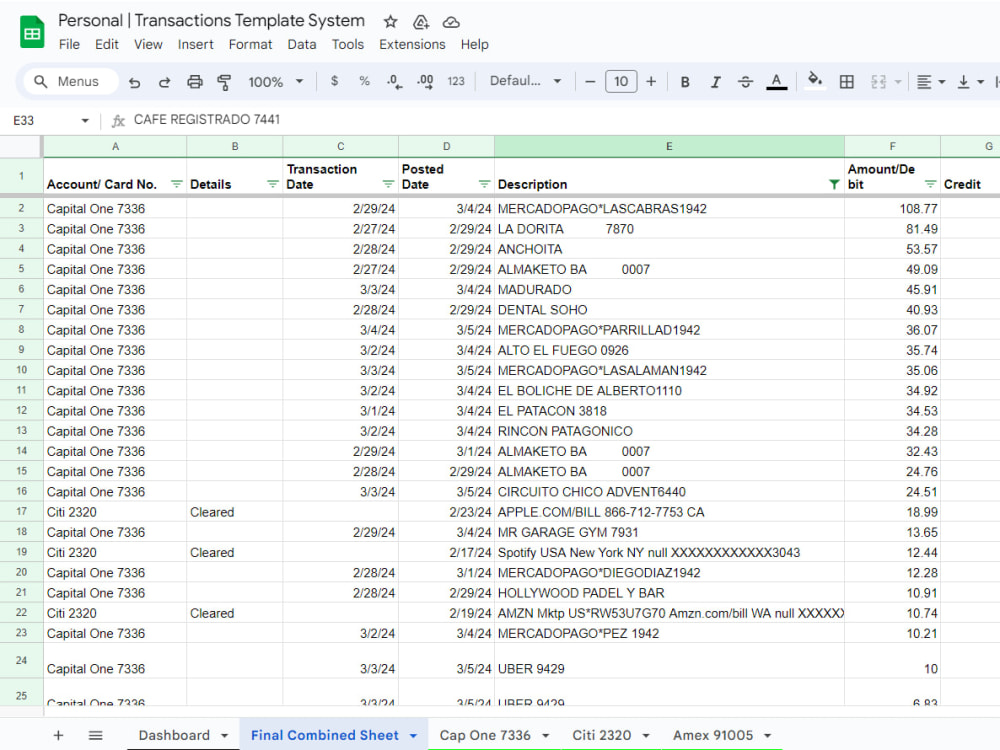
Task: Open the Edit menu
Action: click(107, 45)
